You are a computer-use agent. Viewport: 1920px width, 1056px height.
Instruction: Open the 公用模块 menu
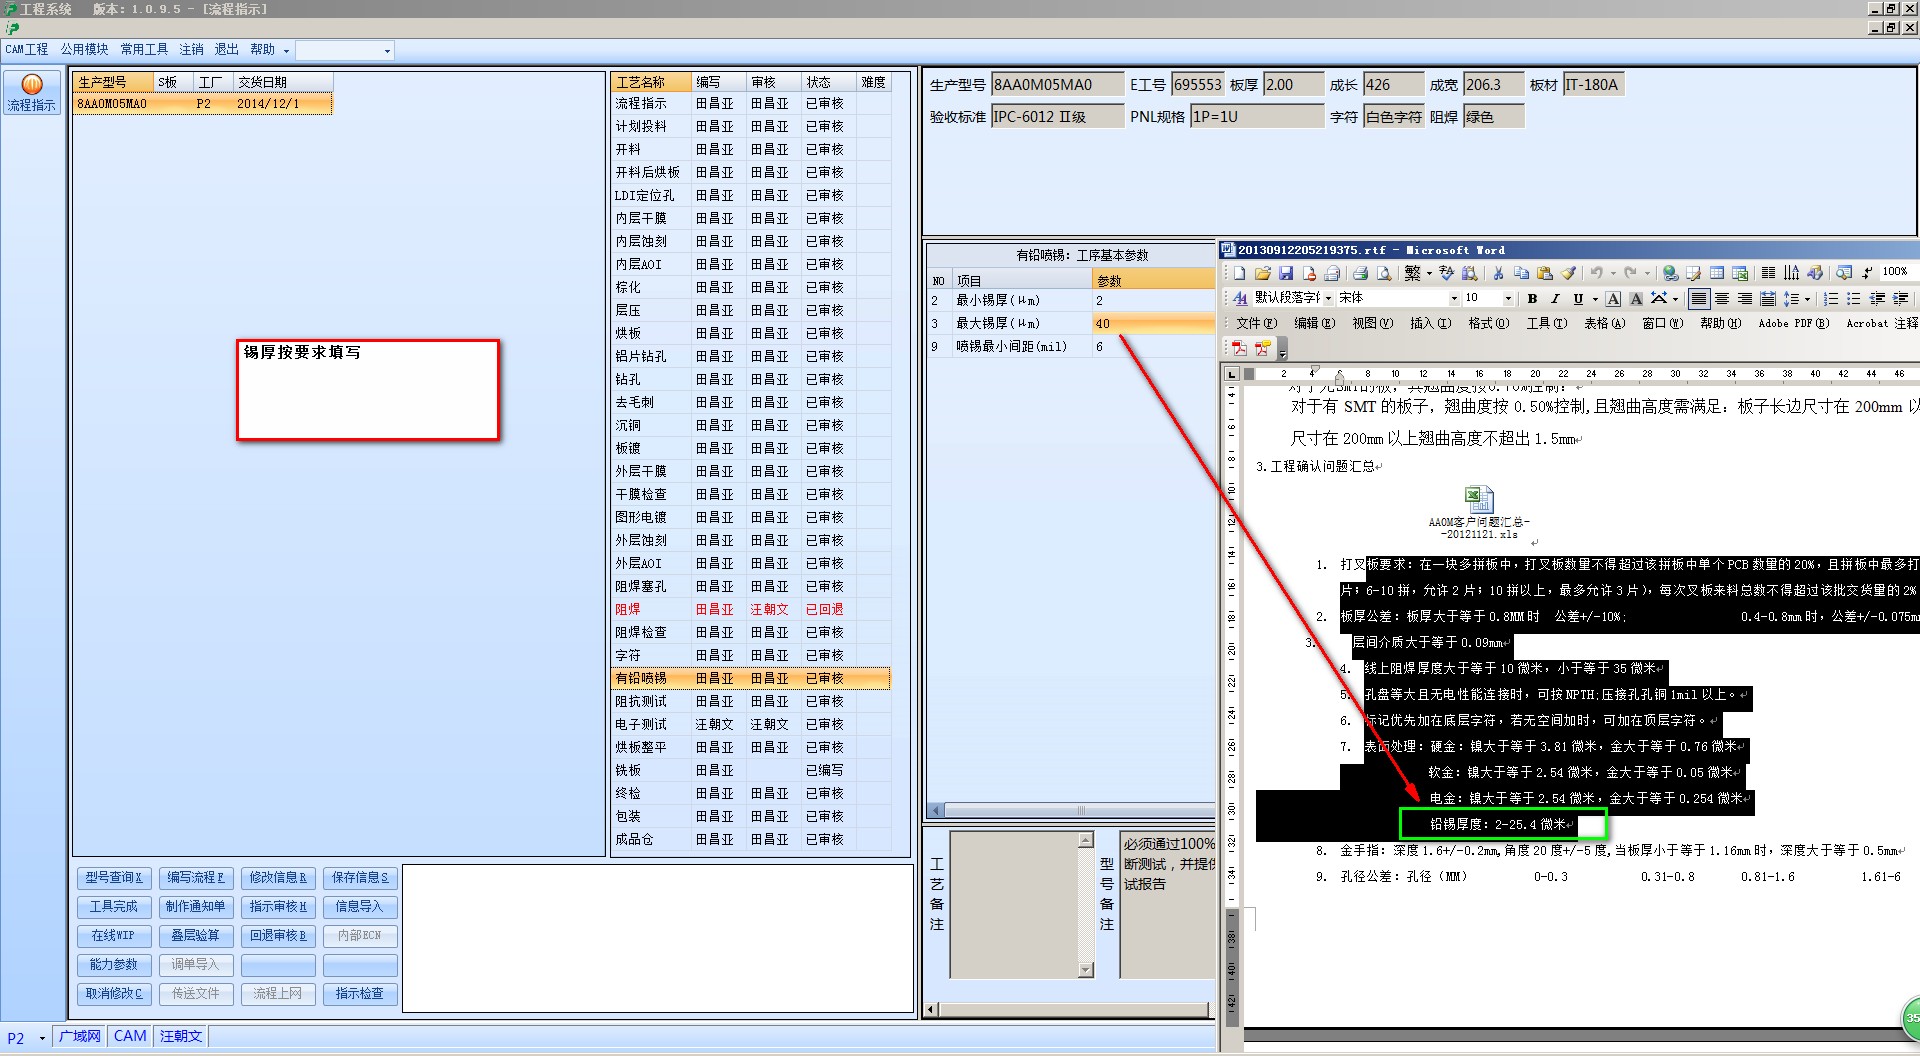click(84, 49)
